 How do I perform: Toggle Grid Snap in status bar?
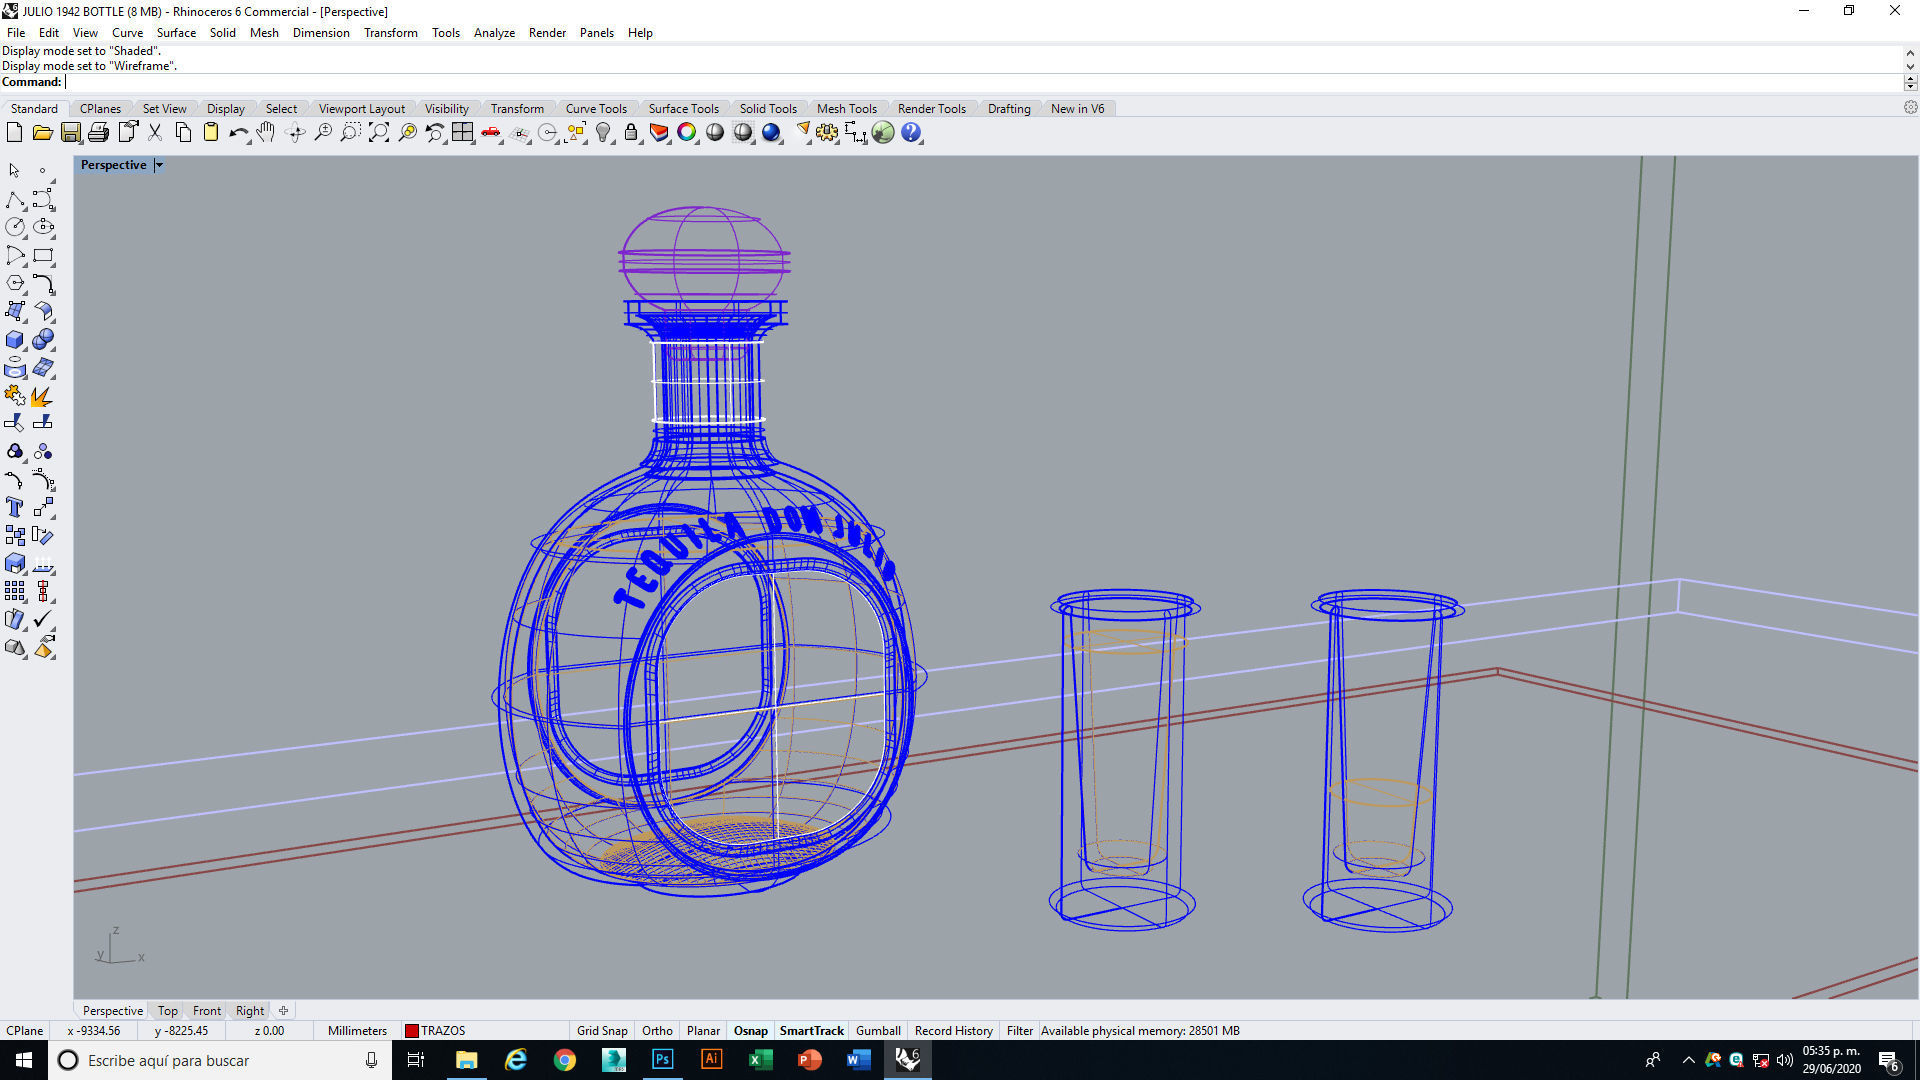(x=602, y=1030)
